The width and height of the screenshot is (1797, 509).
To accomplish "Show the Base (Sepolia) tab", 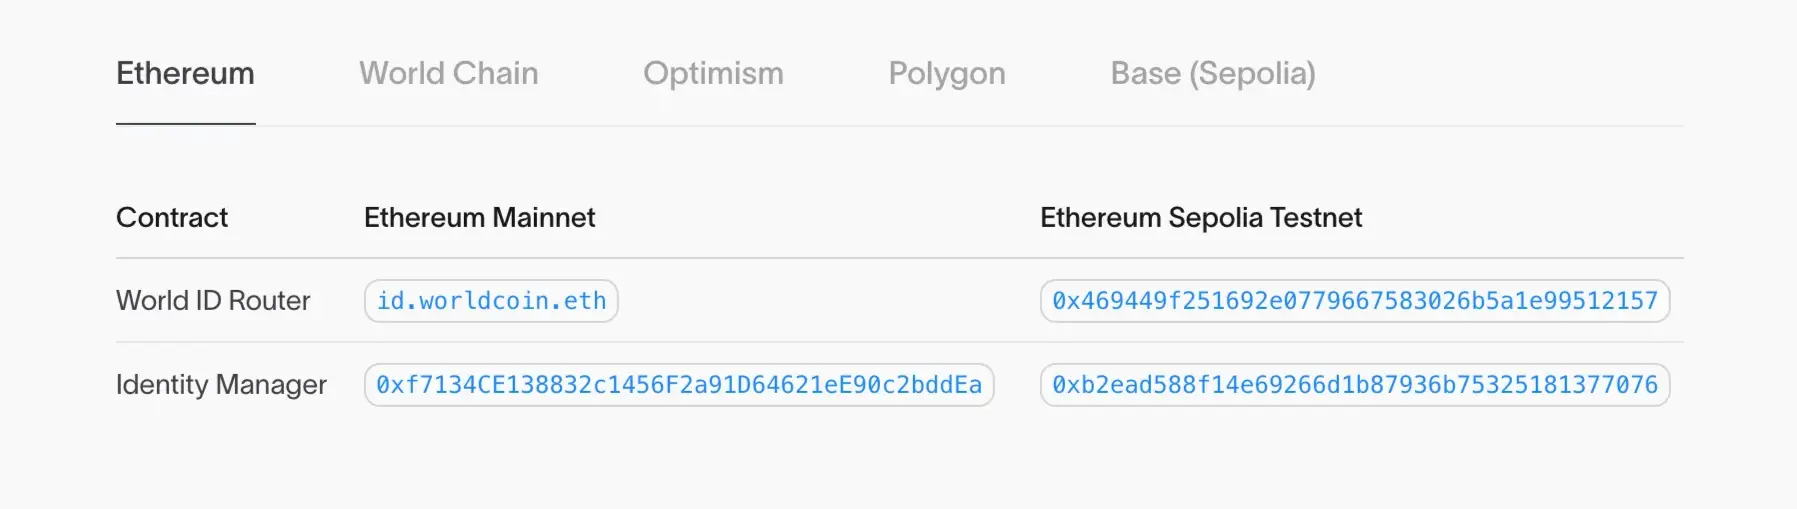I will pos(1212,73).
